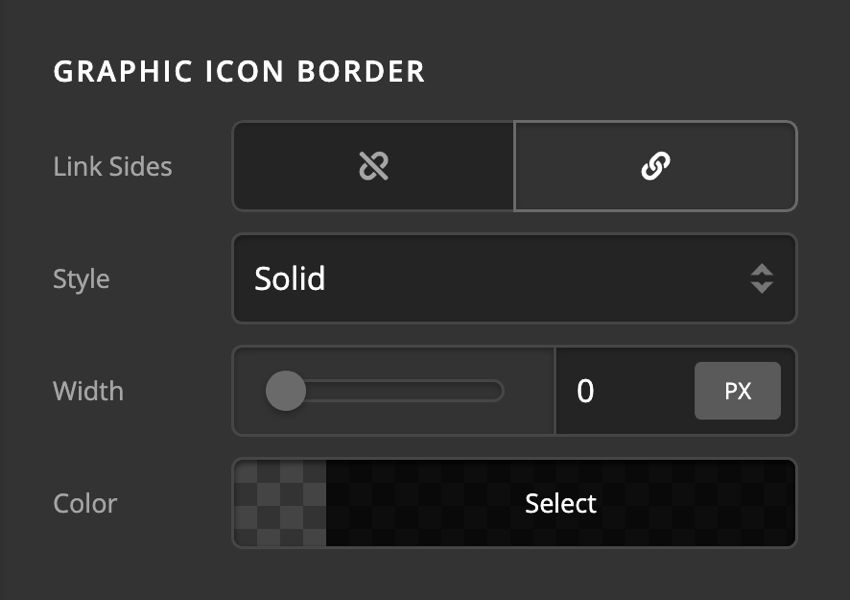Click the stepper arrows beside Solid
Viewport: 850px width, 600px height.
coord(762,279)
